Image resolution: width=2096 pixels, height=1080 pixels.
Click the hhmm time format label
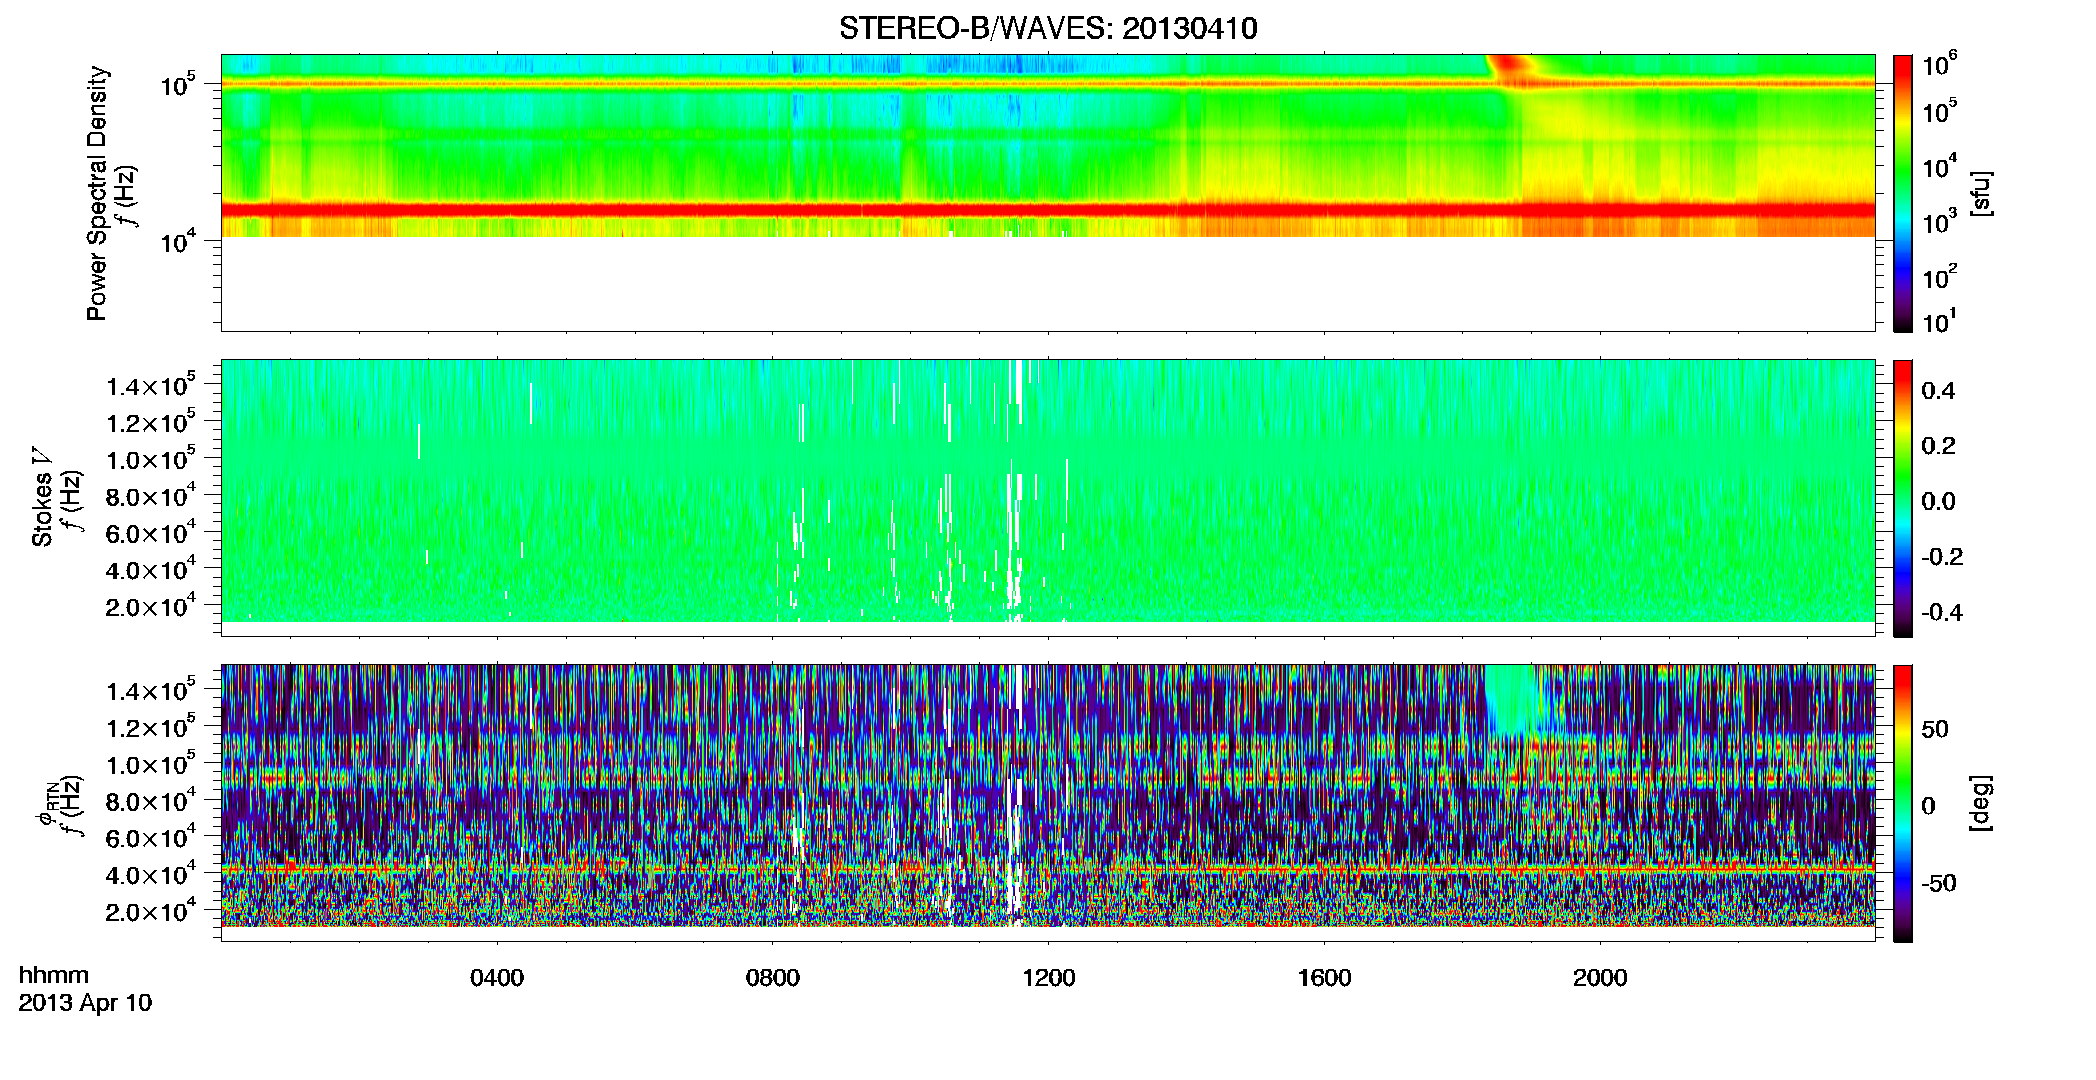click(54, 975)
